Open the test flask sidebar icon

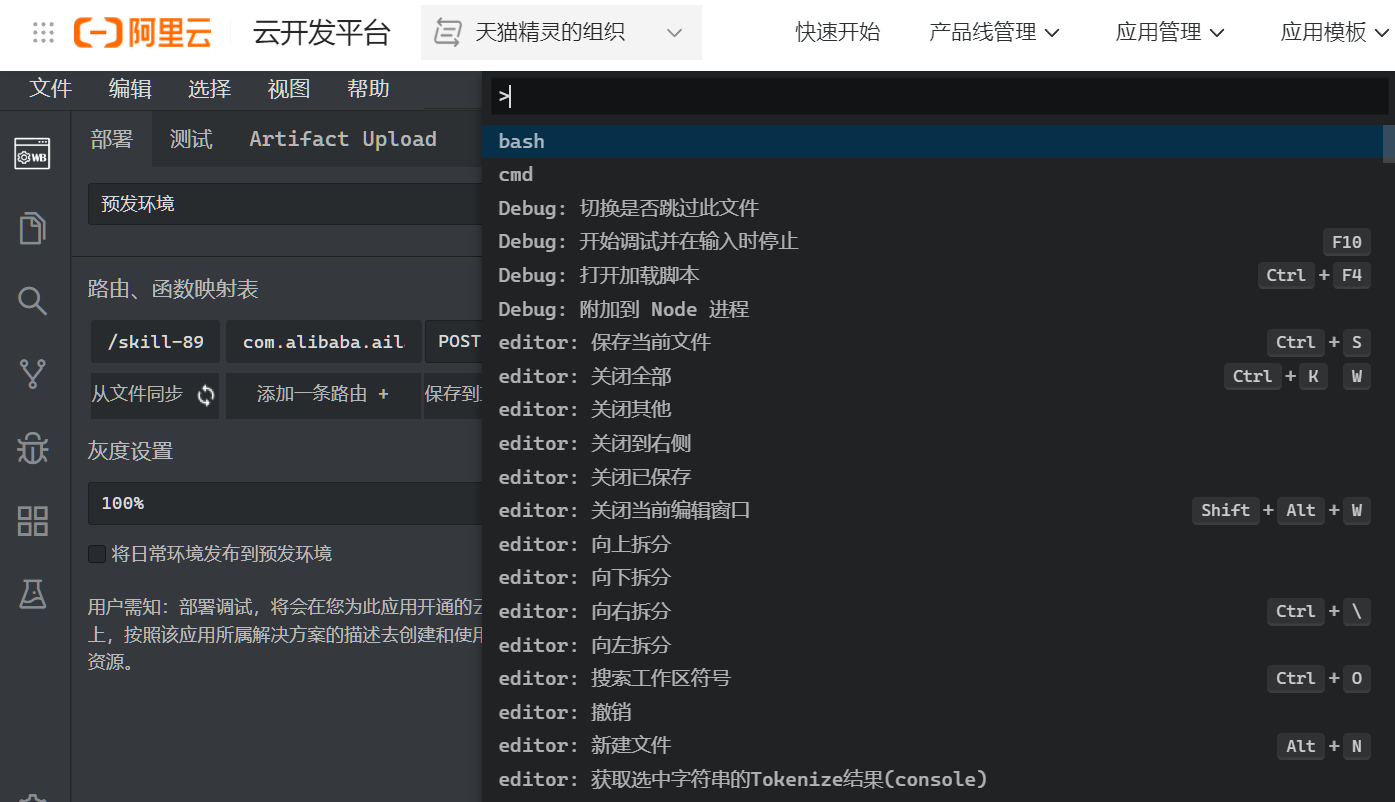[32, 594]
